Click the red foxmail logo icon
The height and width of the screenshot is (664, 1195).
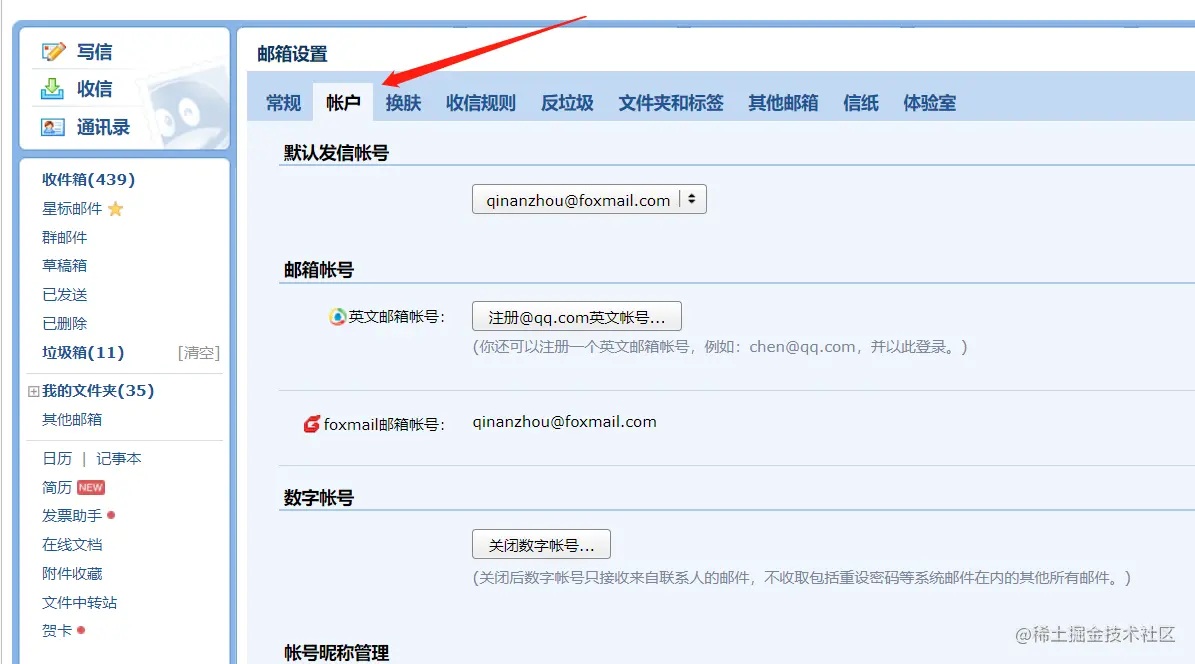point(312,424)
